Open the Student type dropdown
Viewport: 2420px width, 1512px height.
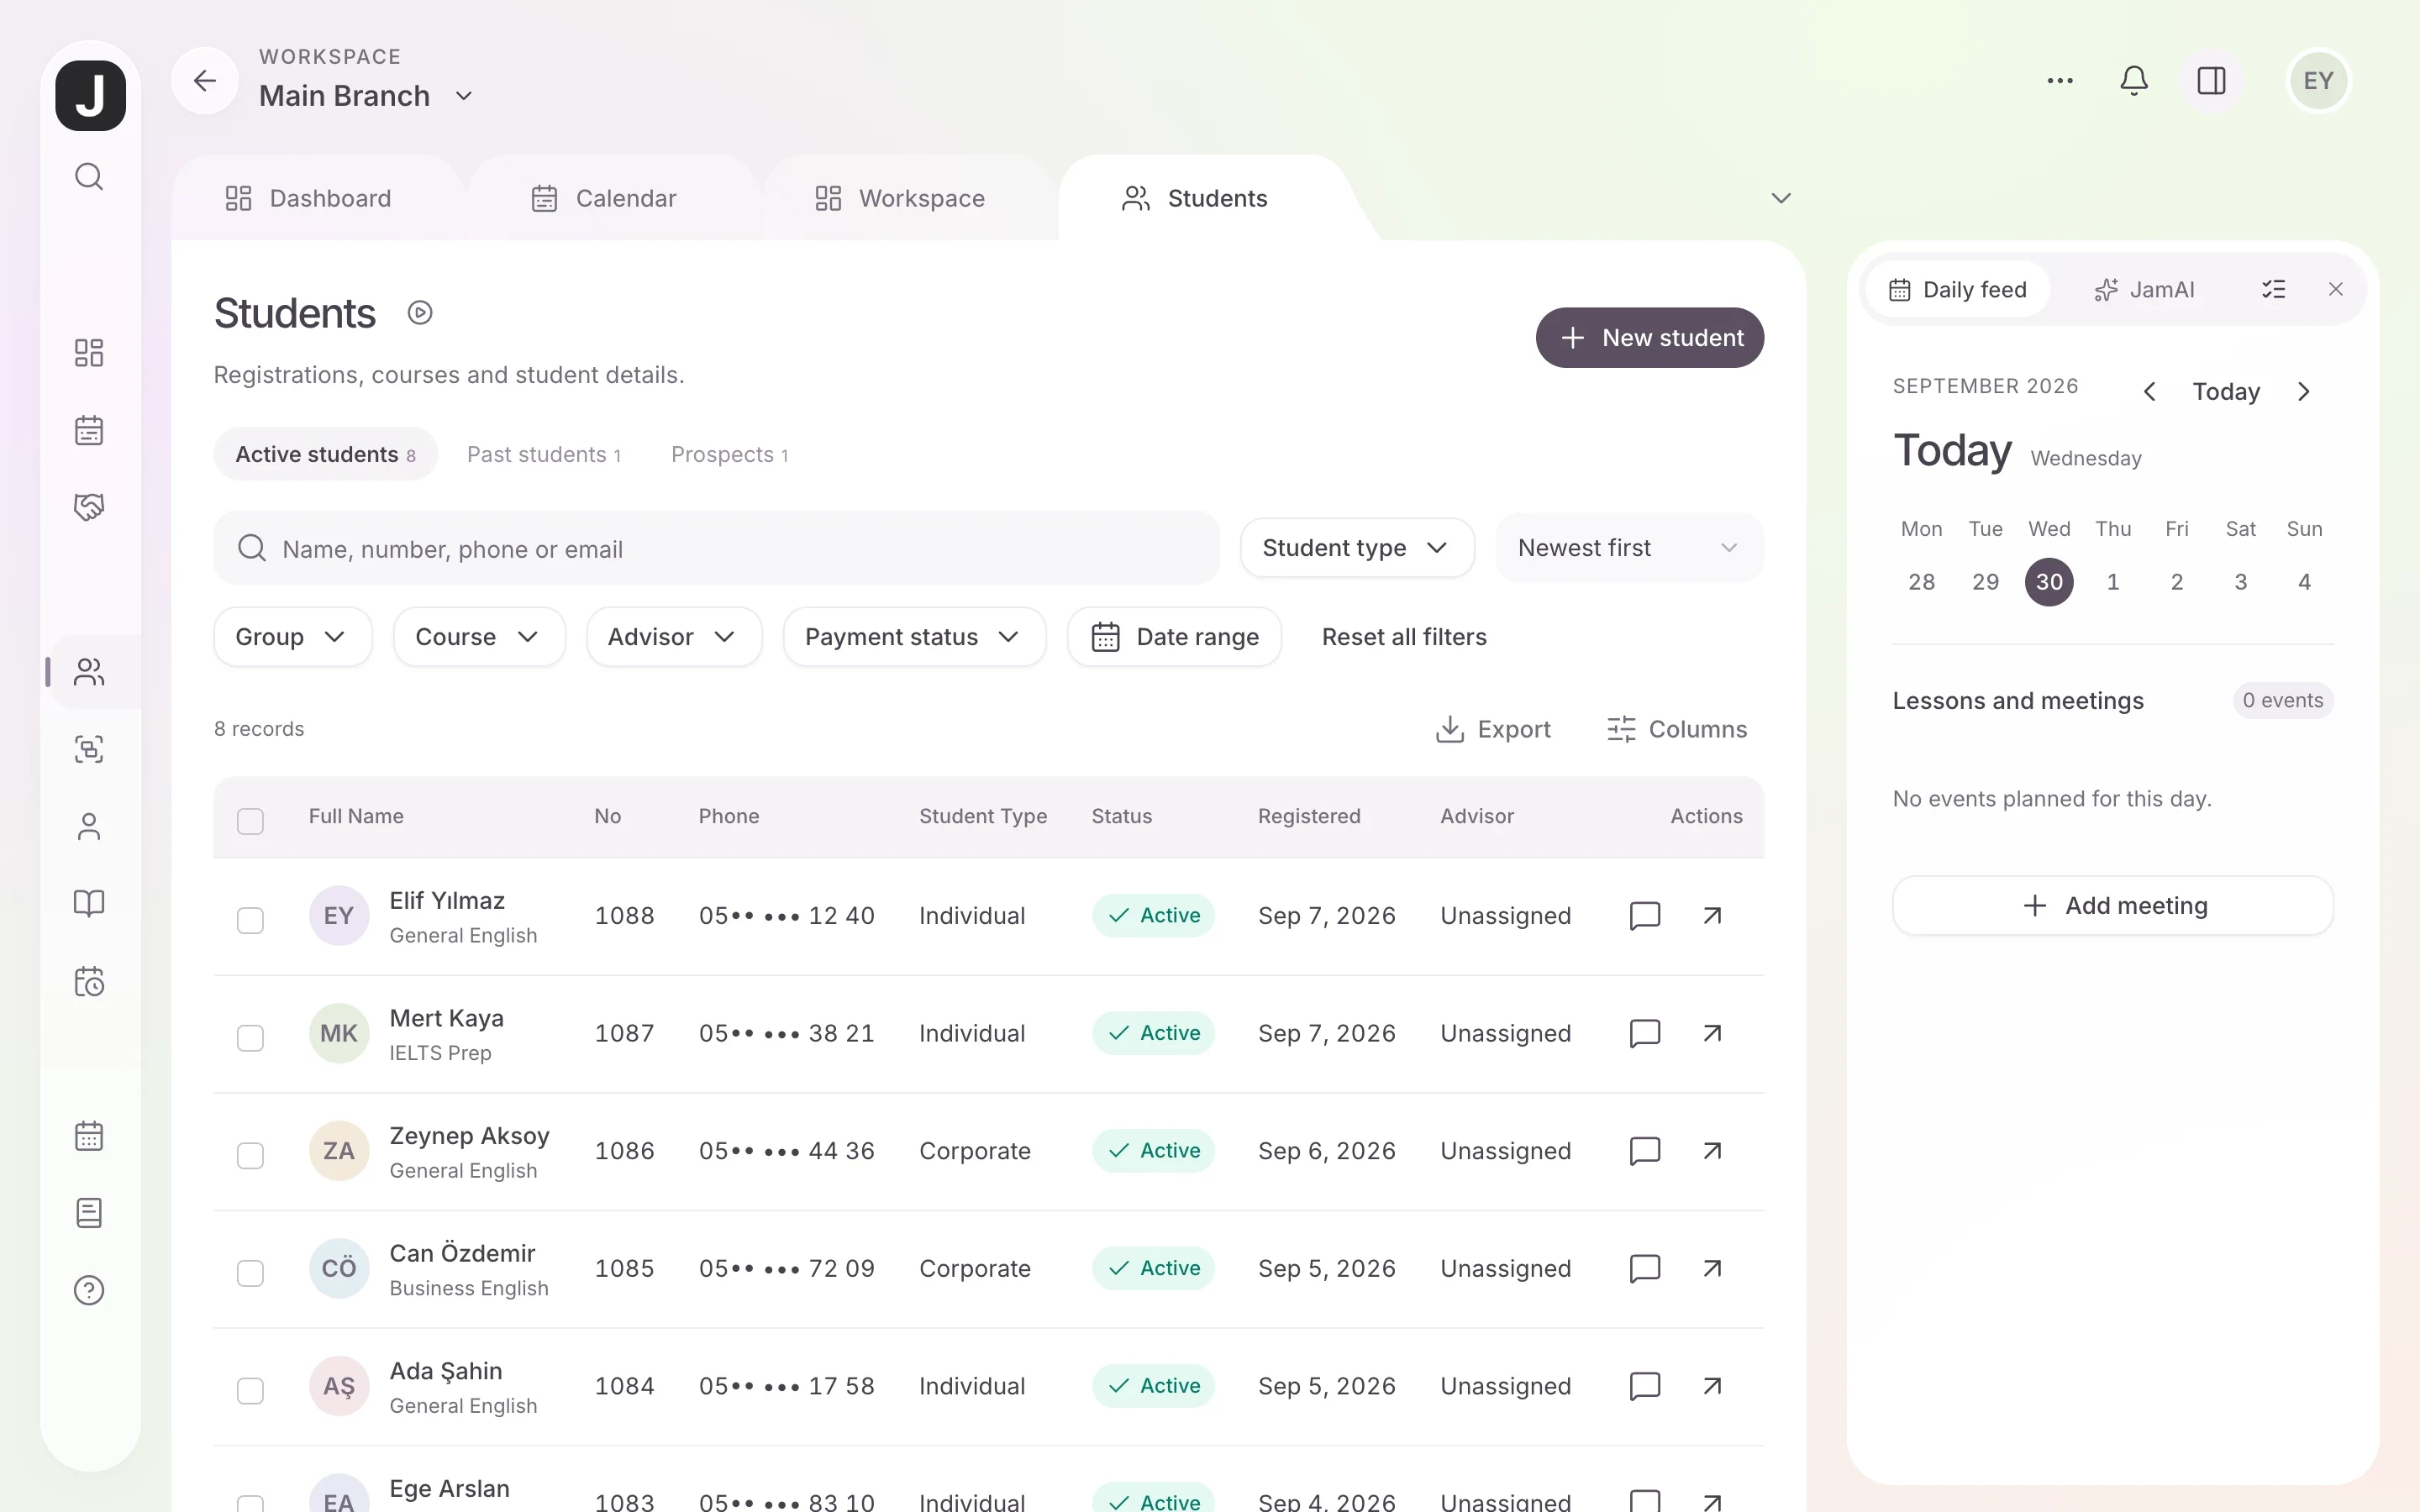1357,548
